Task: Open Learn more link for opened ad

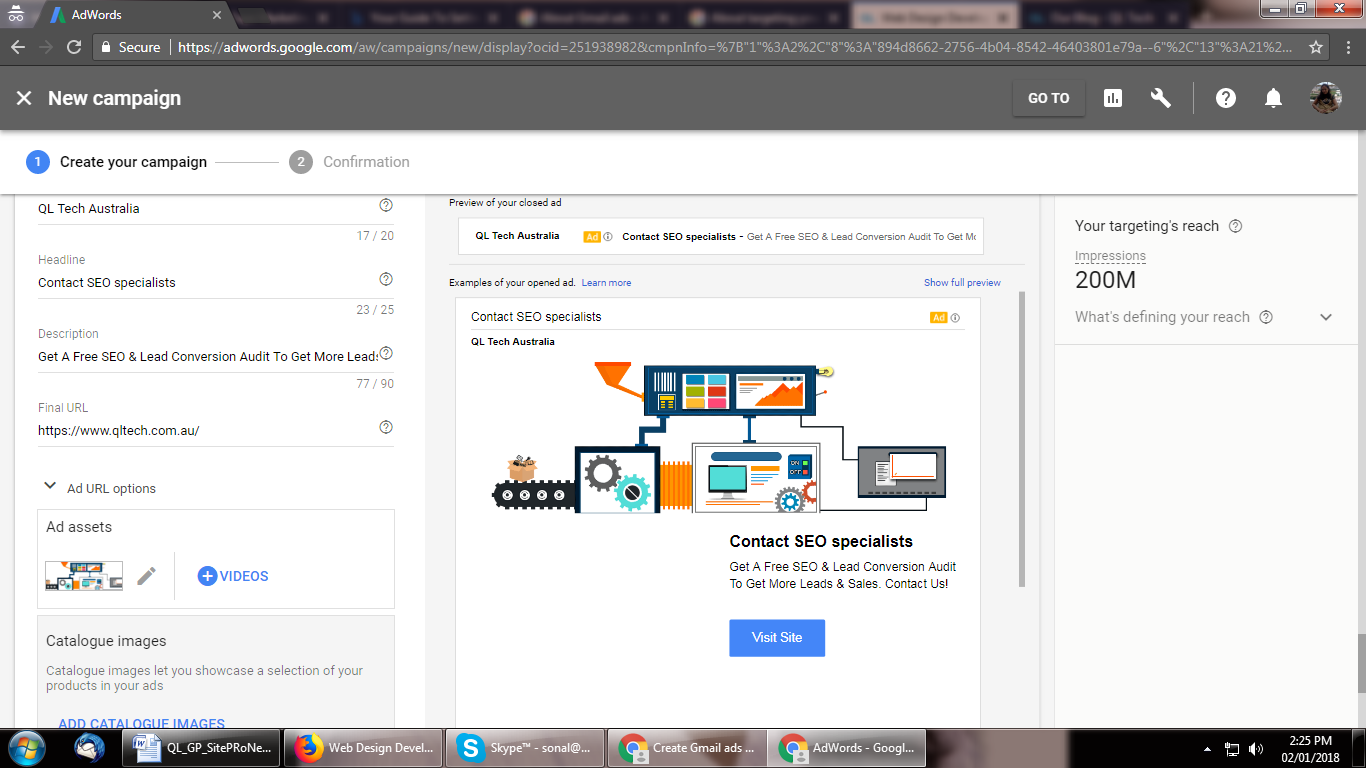Action: point(606,283)
